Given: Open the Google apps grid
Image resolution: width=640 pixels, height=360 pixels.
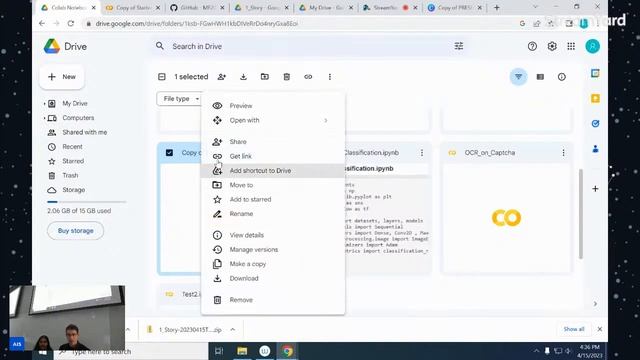Looking at the screenshot, I should pos(571,47).
